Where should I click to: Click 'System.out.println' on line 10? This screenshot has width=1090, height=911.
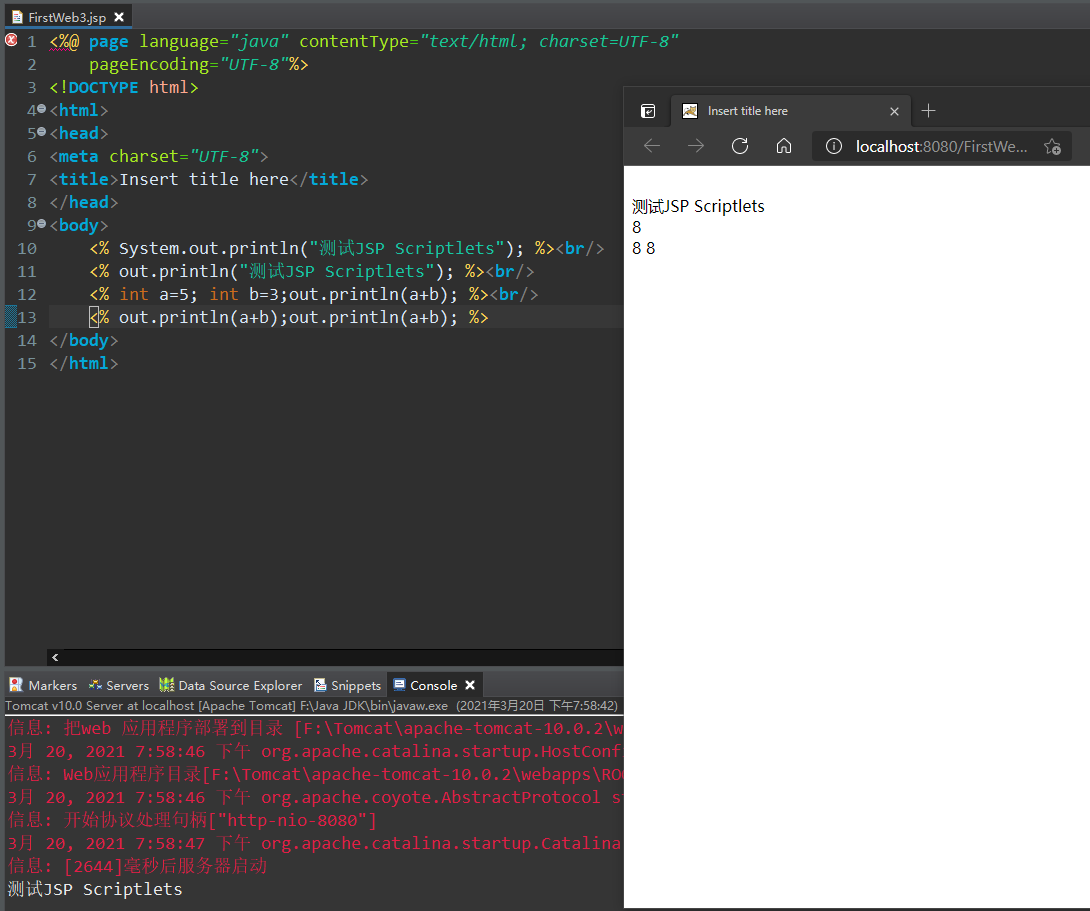pyautogui.click(x=209, y=248)
